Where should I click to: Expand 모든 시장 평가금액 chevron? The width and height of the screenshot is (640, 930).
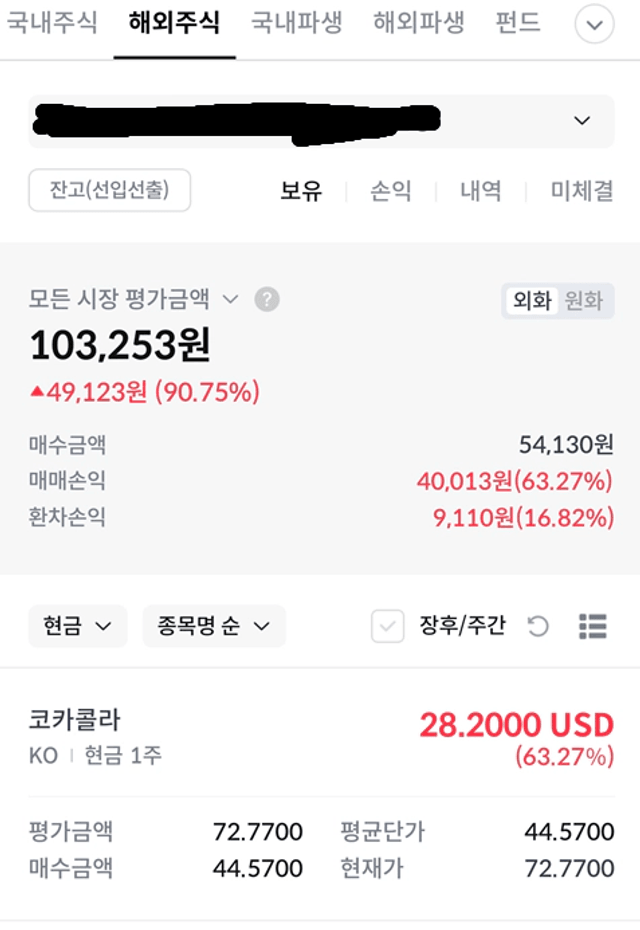(230, 299)
